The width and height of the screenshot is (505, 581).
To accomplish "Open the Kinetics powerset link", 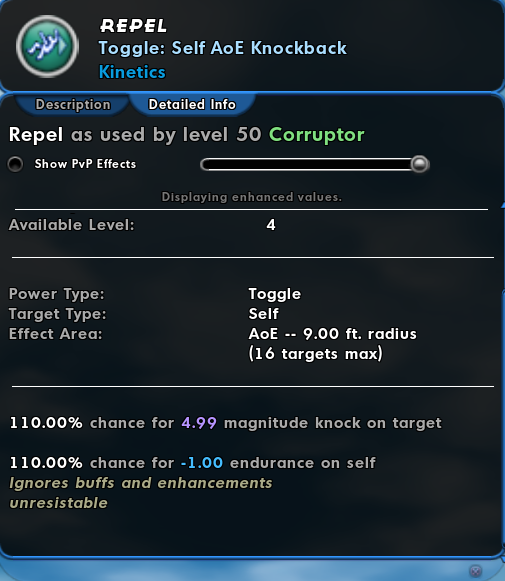I will click(x=132, y=72).
